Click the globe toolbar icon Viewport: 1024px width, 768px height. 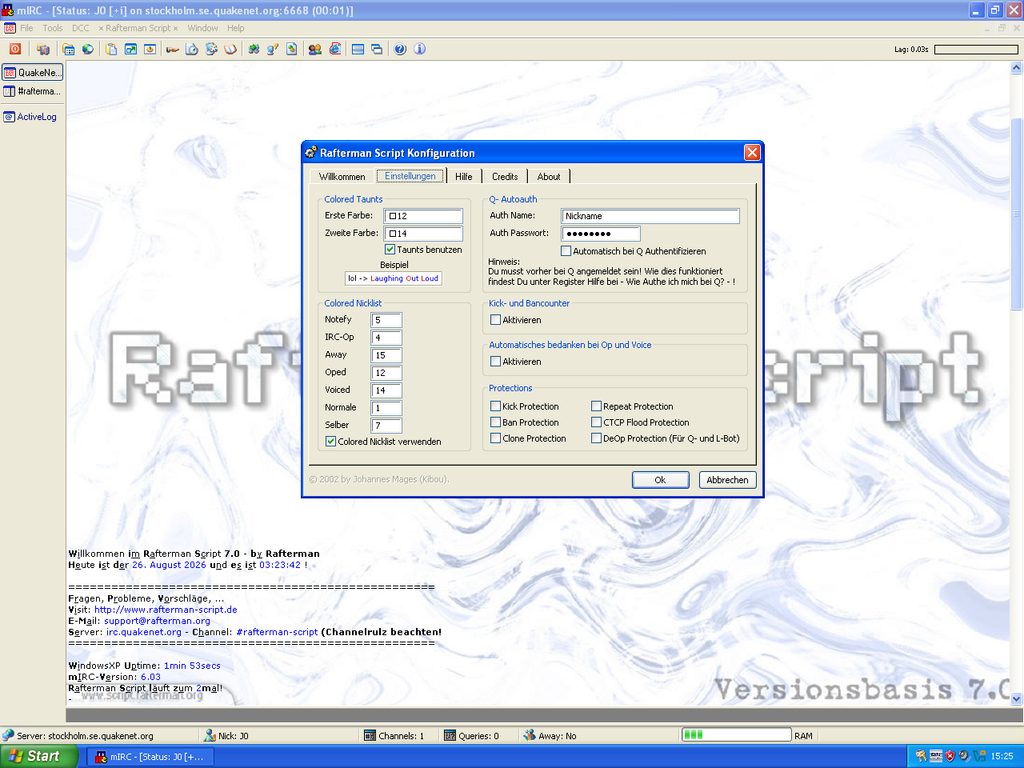[x=88, y=49]
